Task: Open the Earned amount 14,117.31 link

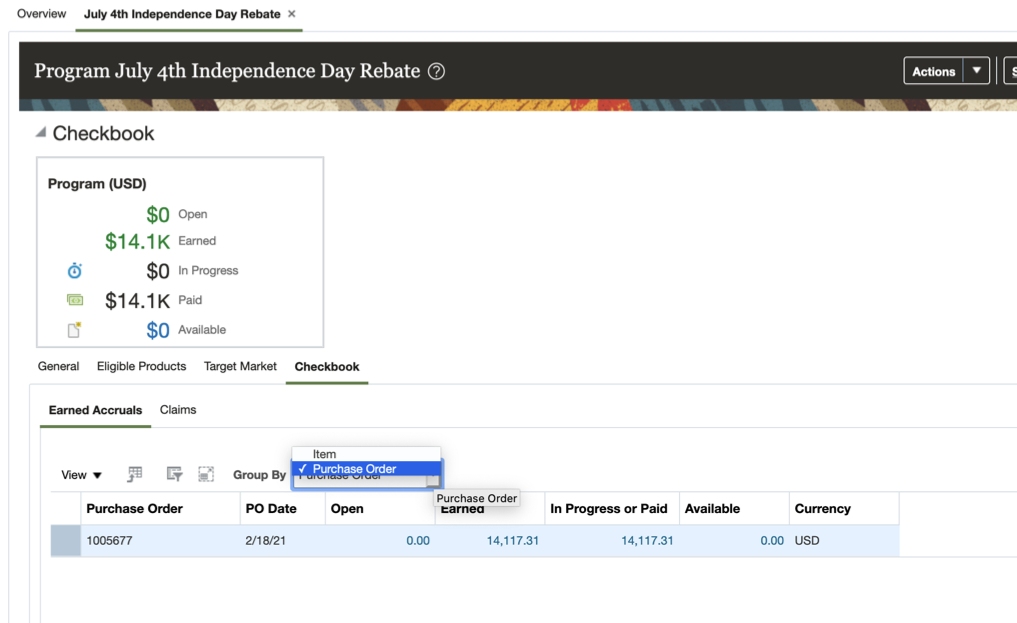Action: [x=512, y=541]
